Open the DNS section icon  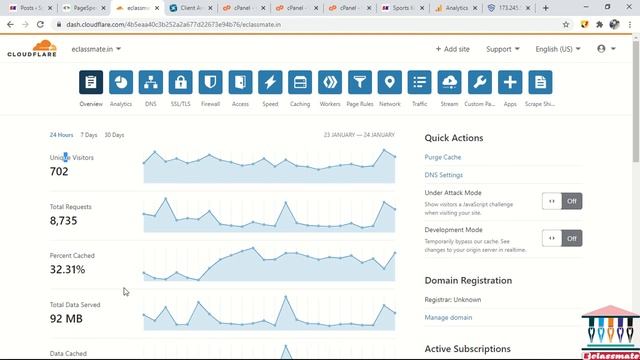[x=151, y=82]
